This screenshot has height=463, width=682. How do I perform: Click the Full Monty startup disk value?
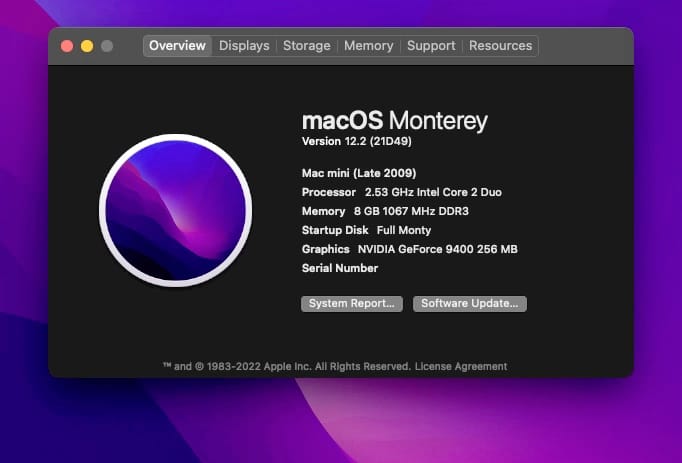click(x=404, y=230)
